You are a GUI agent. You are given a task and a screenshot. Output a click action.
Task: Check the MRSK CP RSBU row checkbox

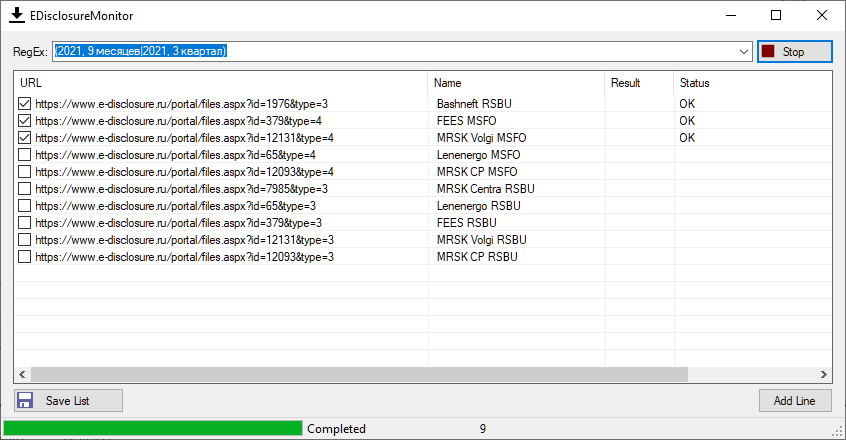tap(24, 257)
